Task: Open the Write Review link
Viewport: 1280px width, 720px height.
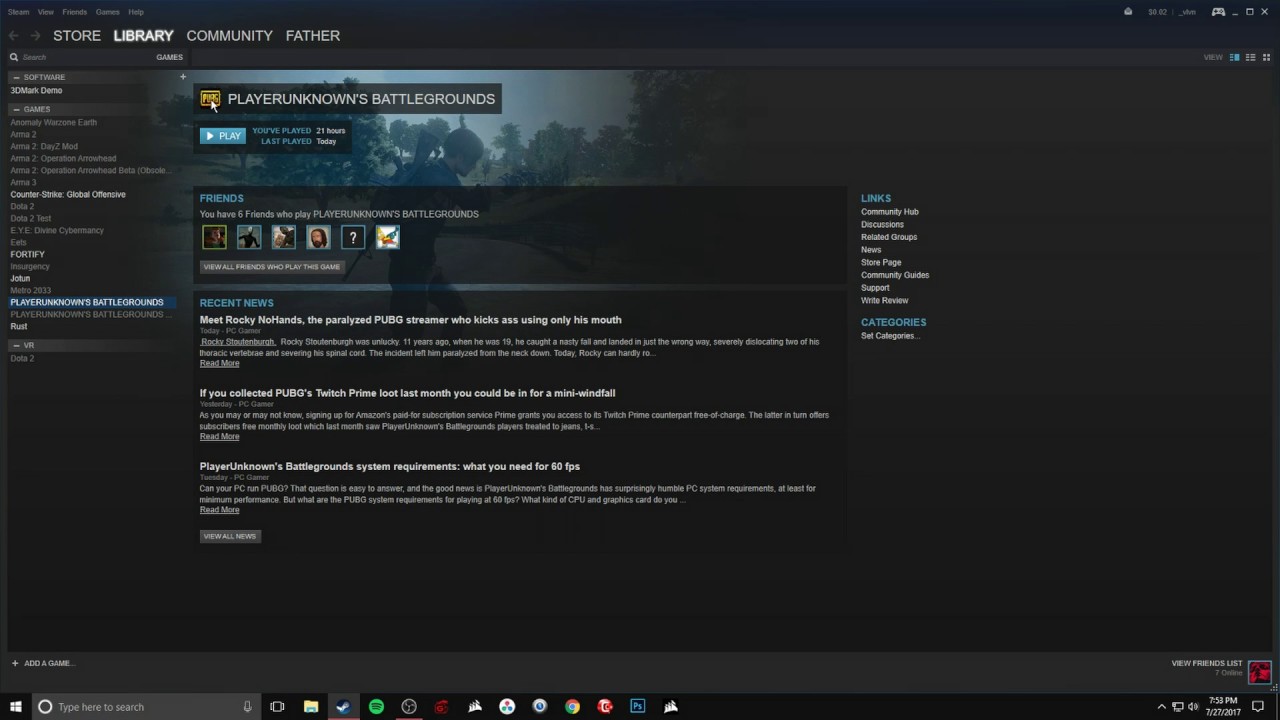Action: [885, 300]
